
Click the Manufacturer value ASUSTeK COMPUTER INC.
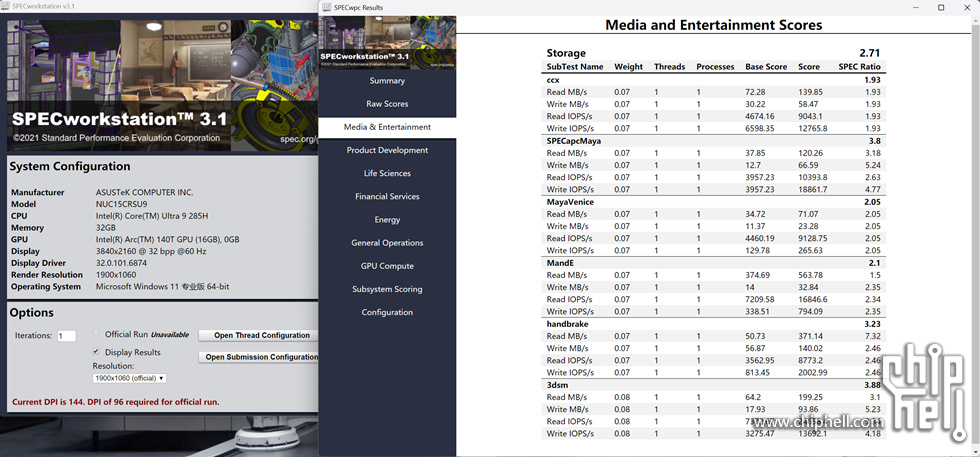144,193
